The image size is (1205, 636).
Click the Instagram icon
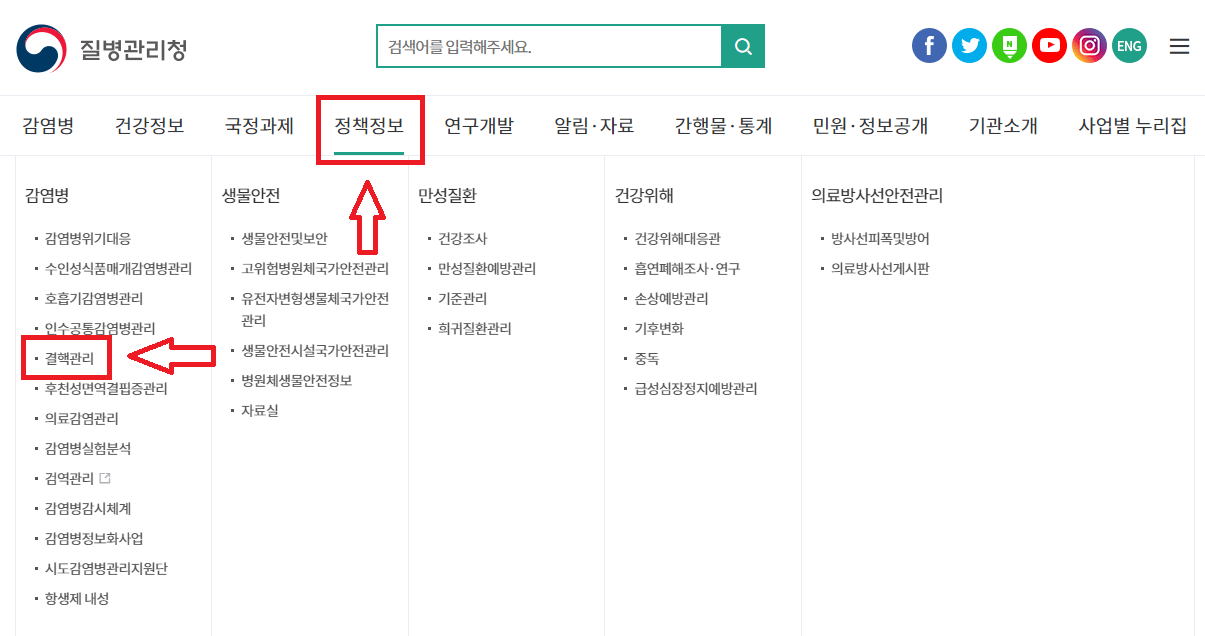(1089, 45)
